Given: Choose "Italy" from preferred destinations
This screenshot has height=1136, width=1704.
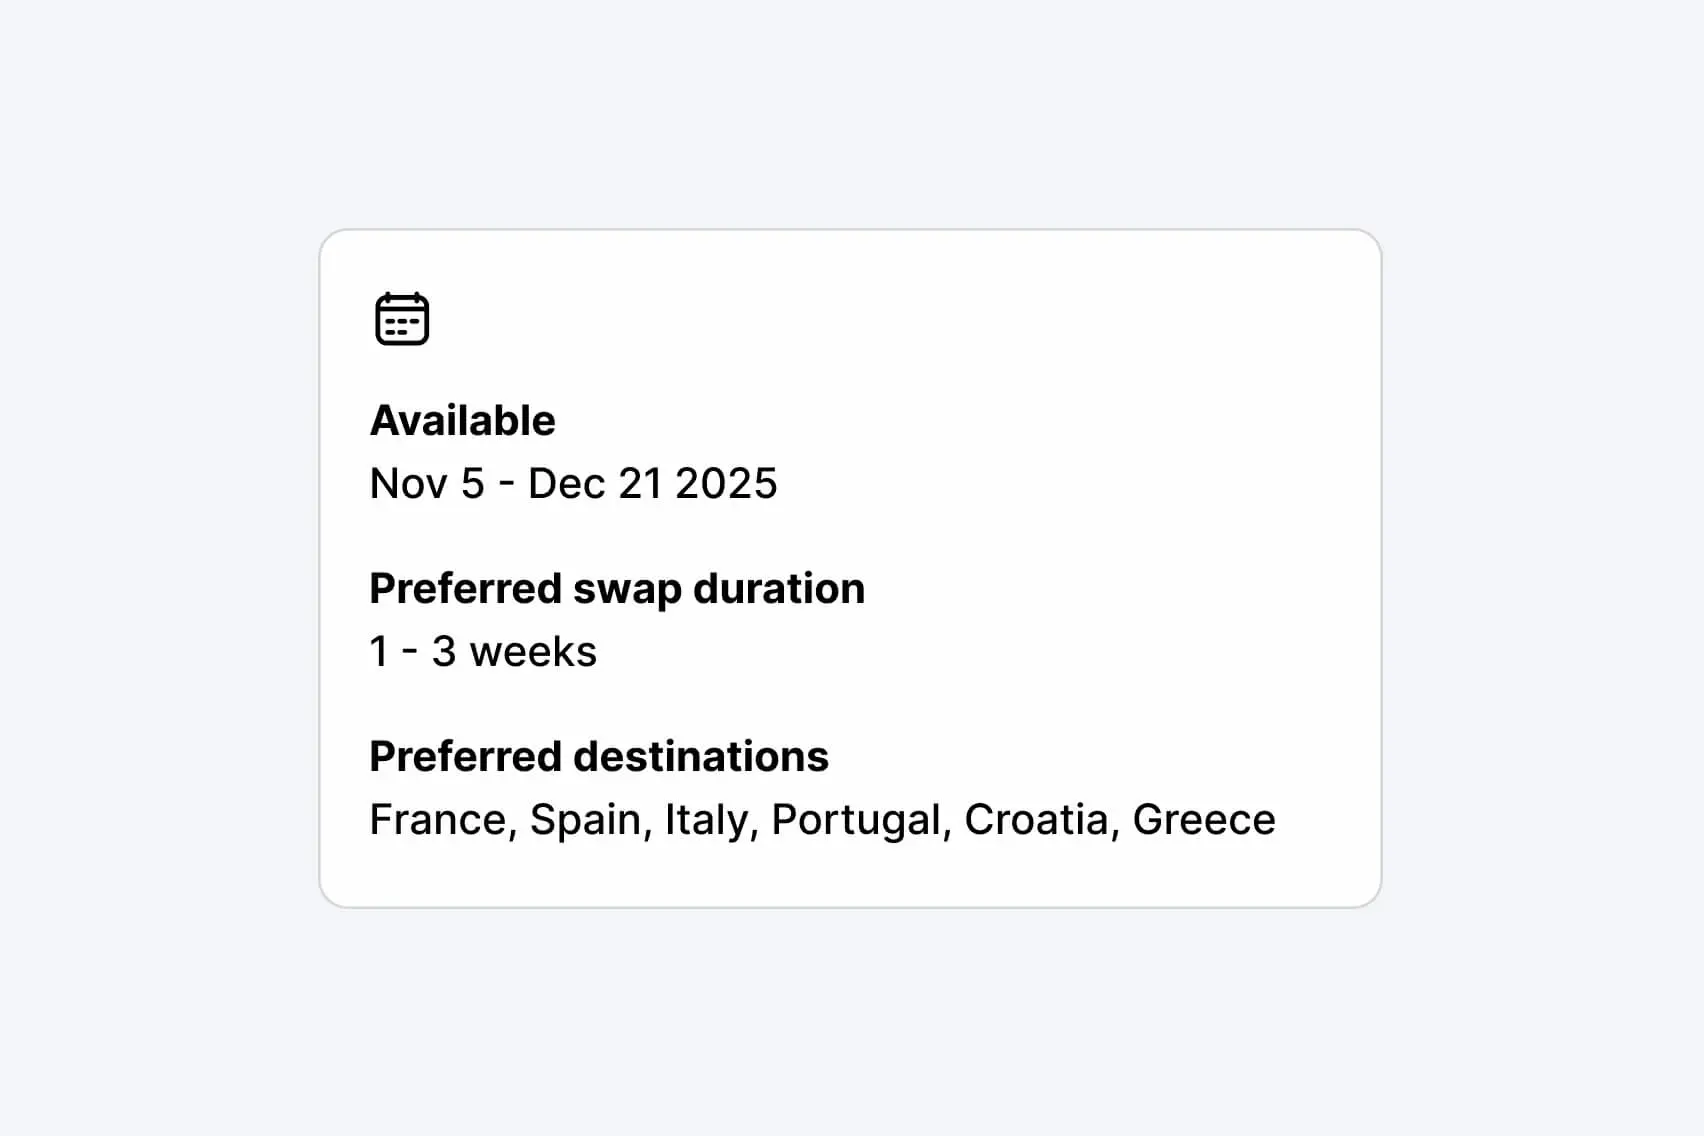Looking at the screenshot, I should [x=708, y=820].
